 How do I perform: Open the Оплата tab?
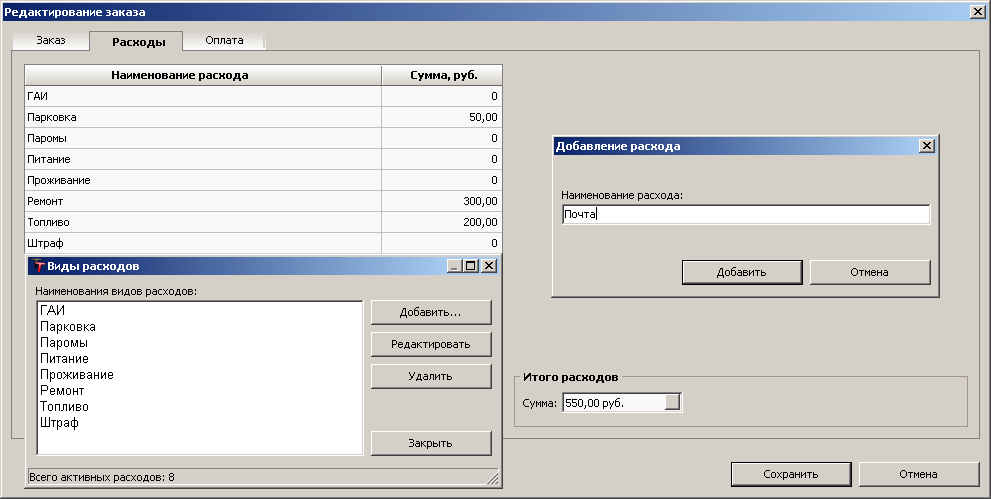(x=224, y=40)
